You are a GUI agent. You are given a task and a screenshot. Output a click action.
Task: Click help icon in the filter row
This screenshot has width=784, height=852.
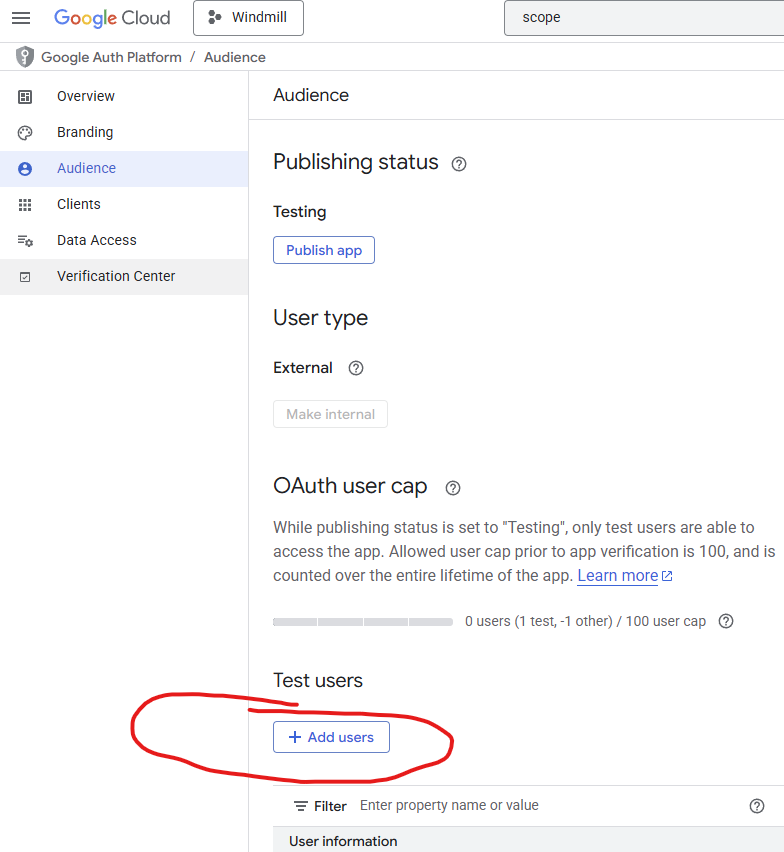757,806
